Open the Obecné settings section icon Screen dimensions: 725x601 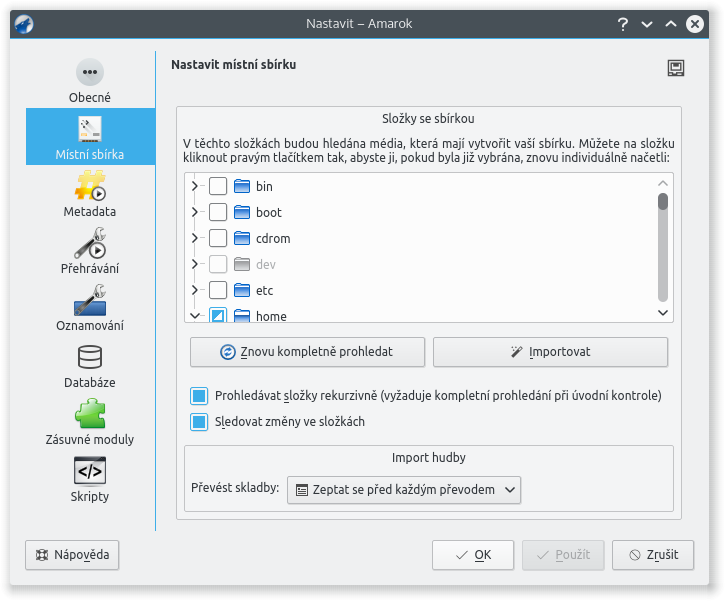(90, 72)
